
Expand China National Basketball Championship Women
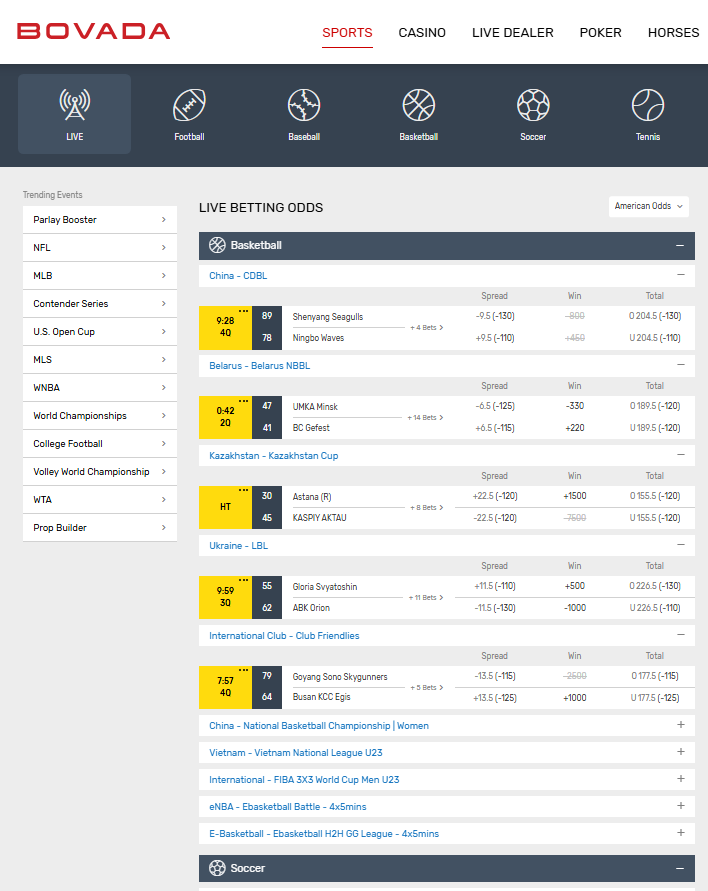coord(680,725)
